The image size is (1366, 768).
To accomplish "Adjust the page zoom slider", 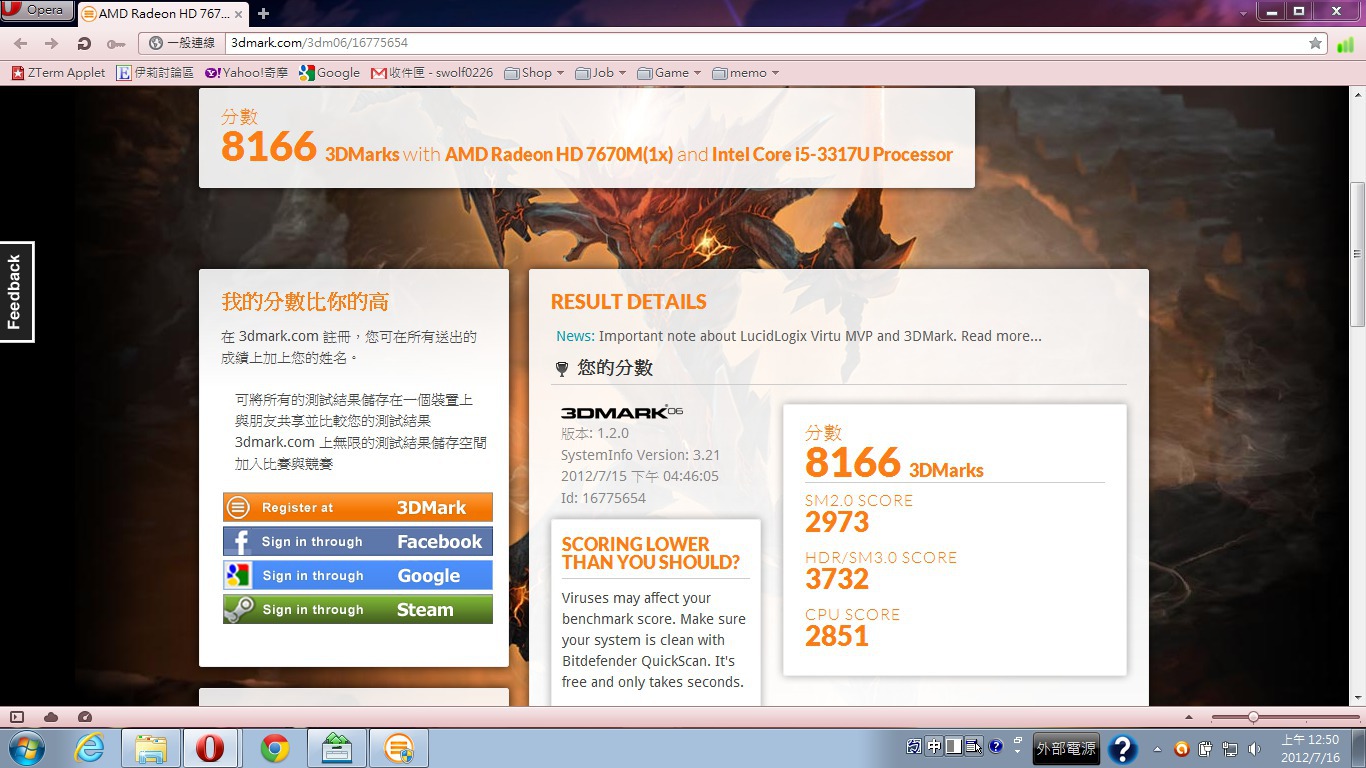I will tap(1253, 717).
